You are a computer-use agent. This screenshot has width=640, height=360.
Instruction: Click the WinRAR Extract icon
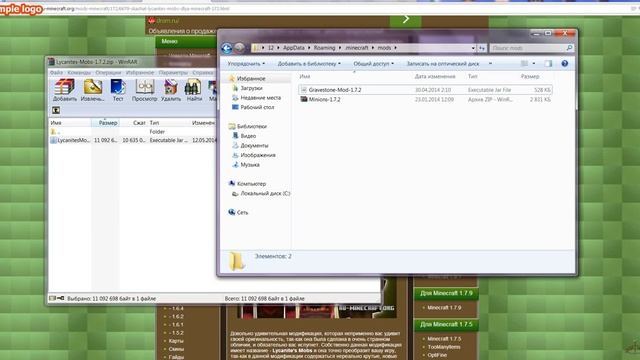click(93, 87)
